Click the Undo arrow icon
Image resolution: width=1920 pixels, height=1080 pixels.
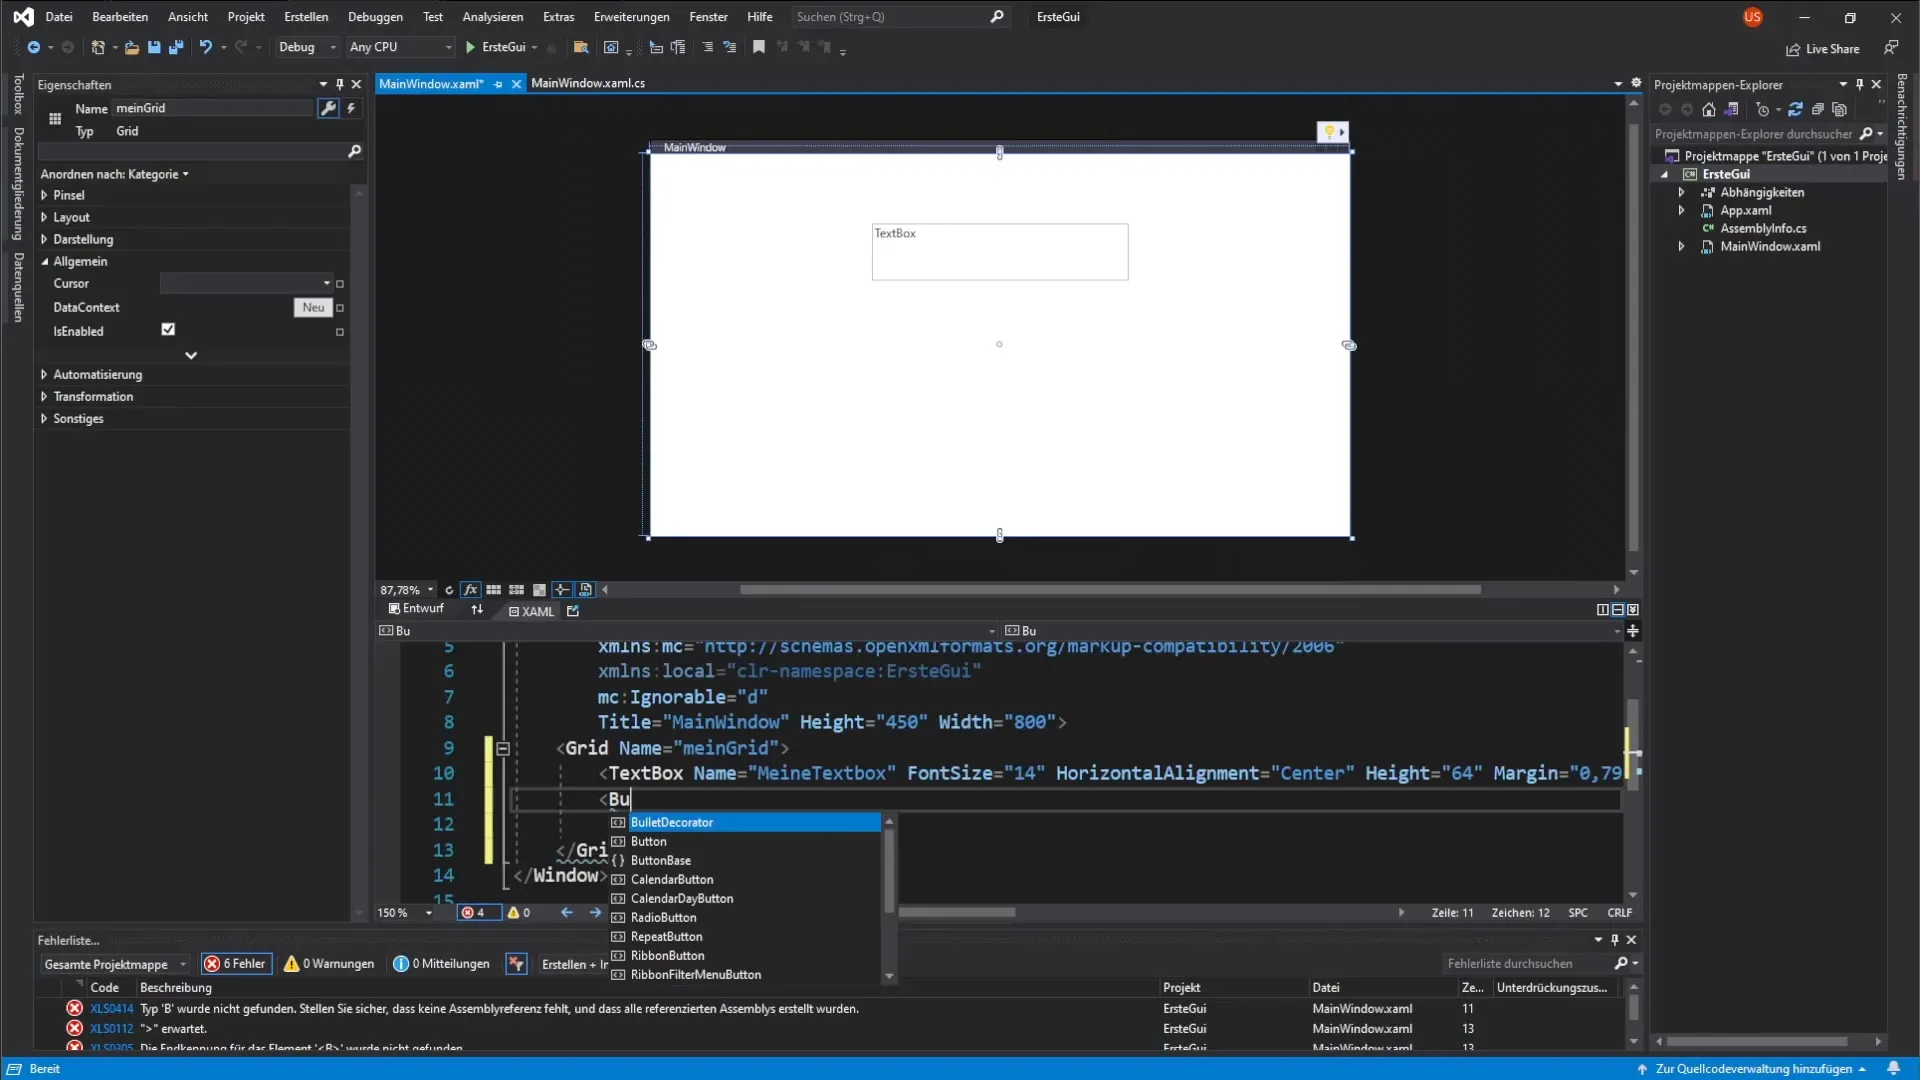tap(205, 47)
